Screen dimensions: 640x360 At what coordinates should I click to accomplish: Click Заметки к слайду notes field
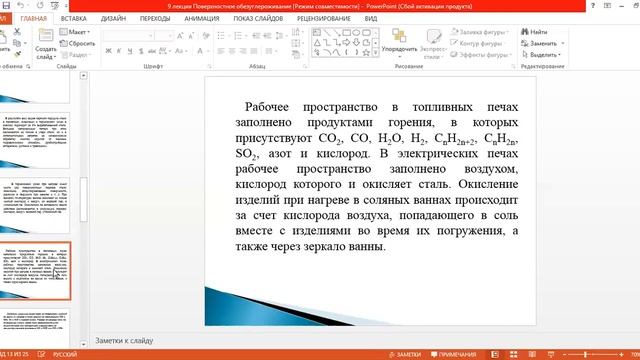[124, 340]
